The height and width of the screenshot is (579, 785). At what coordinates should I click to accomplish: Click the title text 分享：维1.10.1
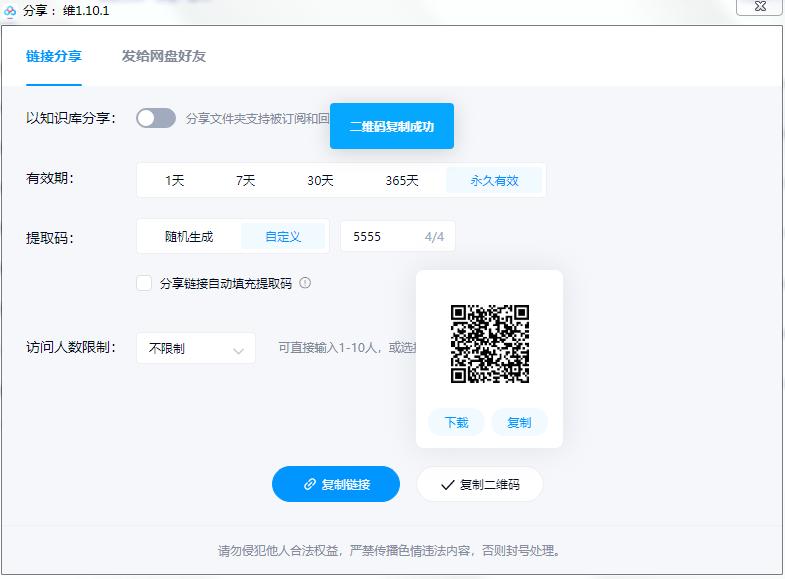pyautogui.click(x=66, y=10)
